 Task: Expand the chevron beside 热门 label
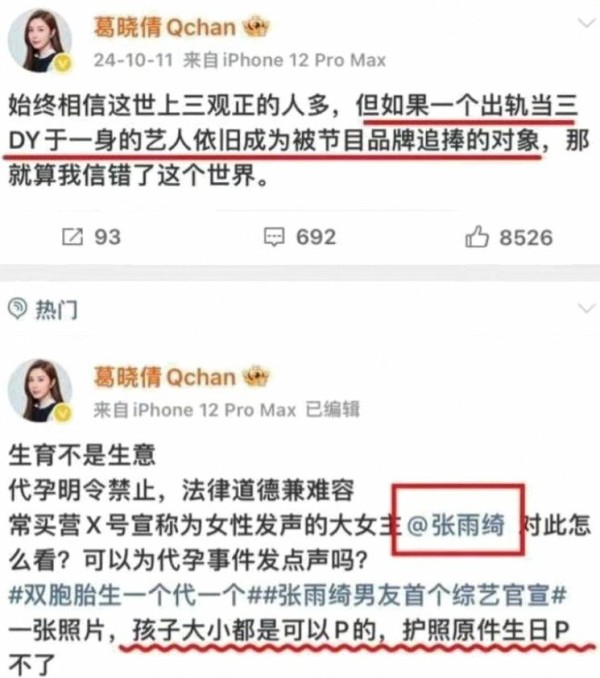(x=587, y=308)
